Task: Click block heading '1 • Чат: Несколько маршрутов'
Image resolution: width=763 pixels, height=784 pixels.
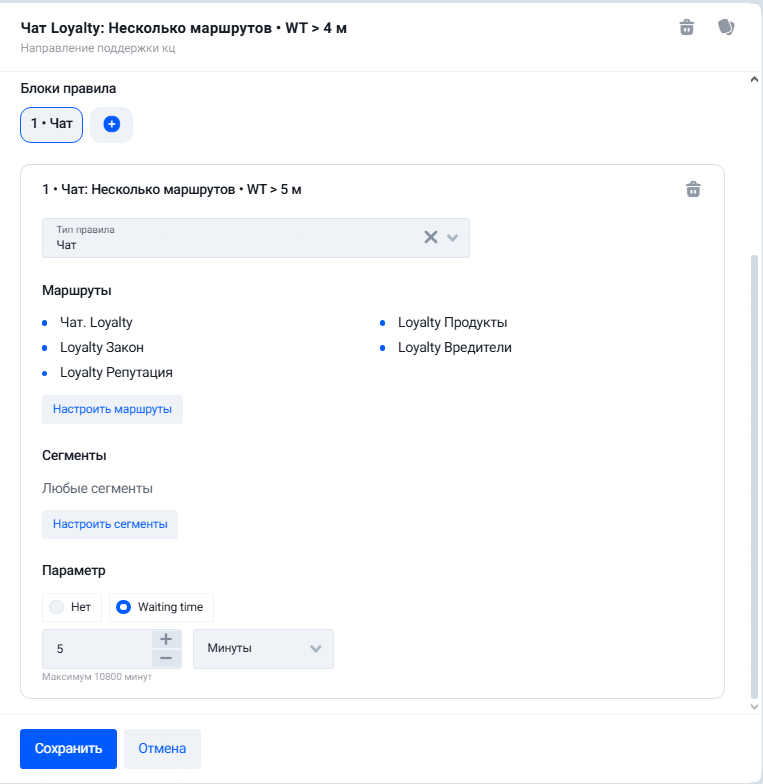Action: pyautogui.click(x=138, y=190)
